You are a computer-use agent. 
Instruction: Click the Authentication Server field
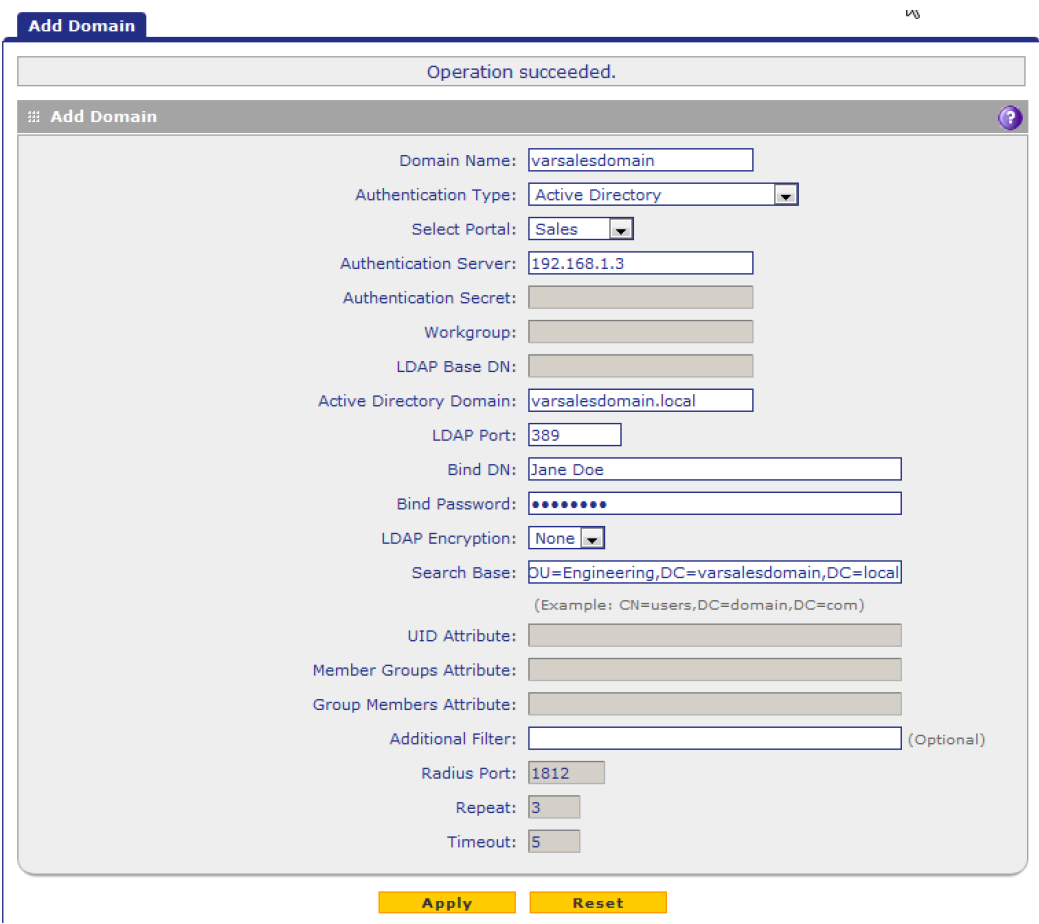640,263
